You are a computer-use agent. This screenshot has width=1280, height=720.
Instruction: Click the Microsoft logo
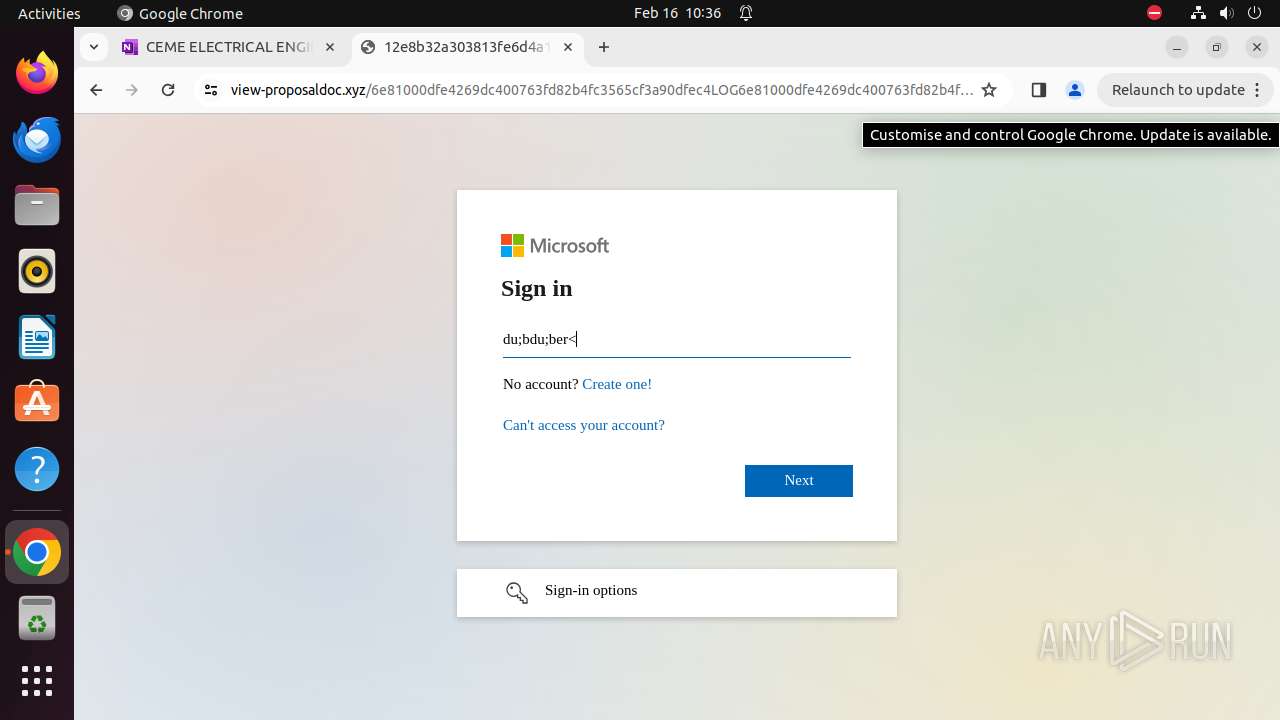pyautogui.click(x=555, y=245)
